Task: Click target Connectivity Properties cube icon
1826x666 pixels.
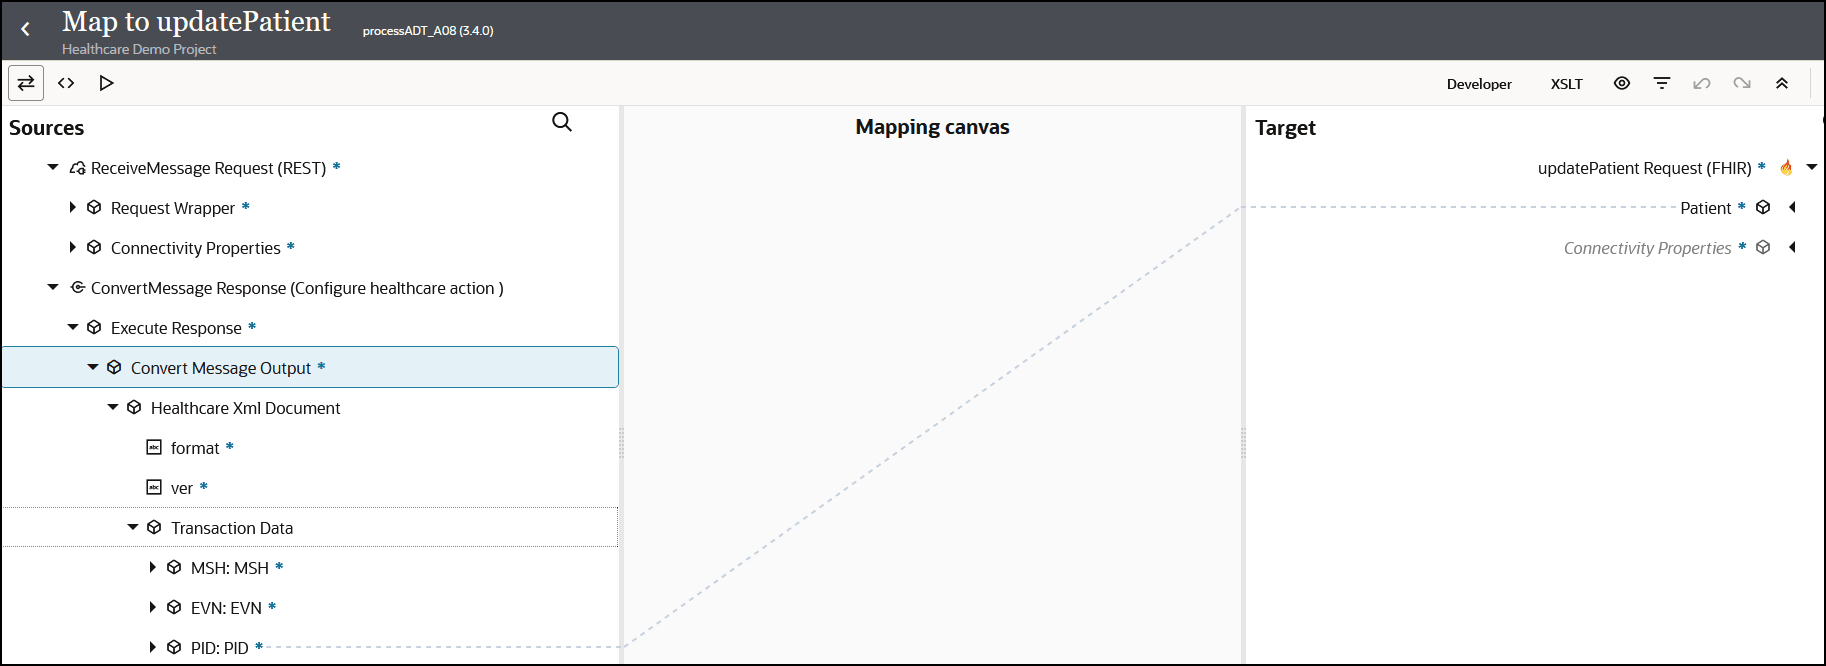Action: (x=1763, y=247)
